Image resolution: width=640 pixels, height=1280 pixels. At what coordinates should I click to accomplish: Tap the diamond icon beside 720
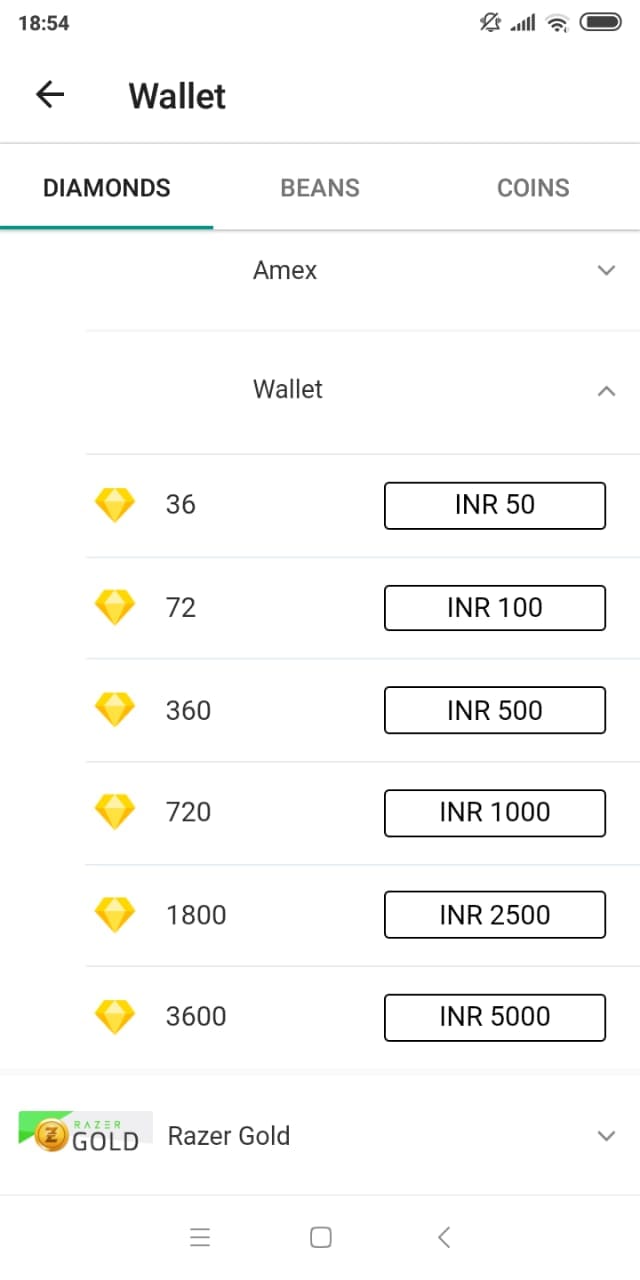114,811
